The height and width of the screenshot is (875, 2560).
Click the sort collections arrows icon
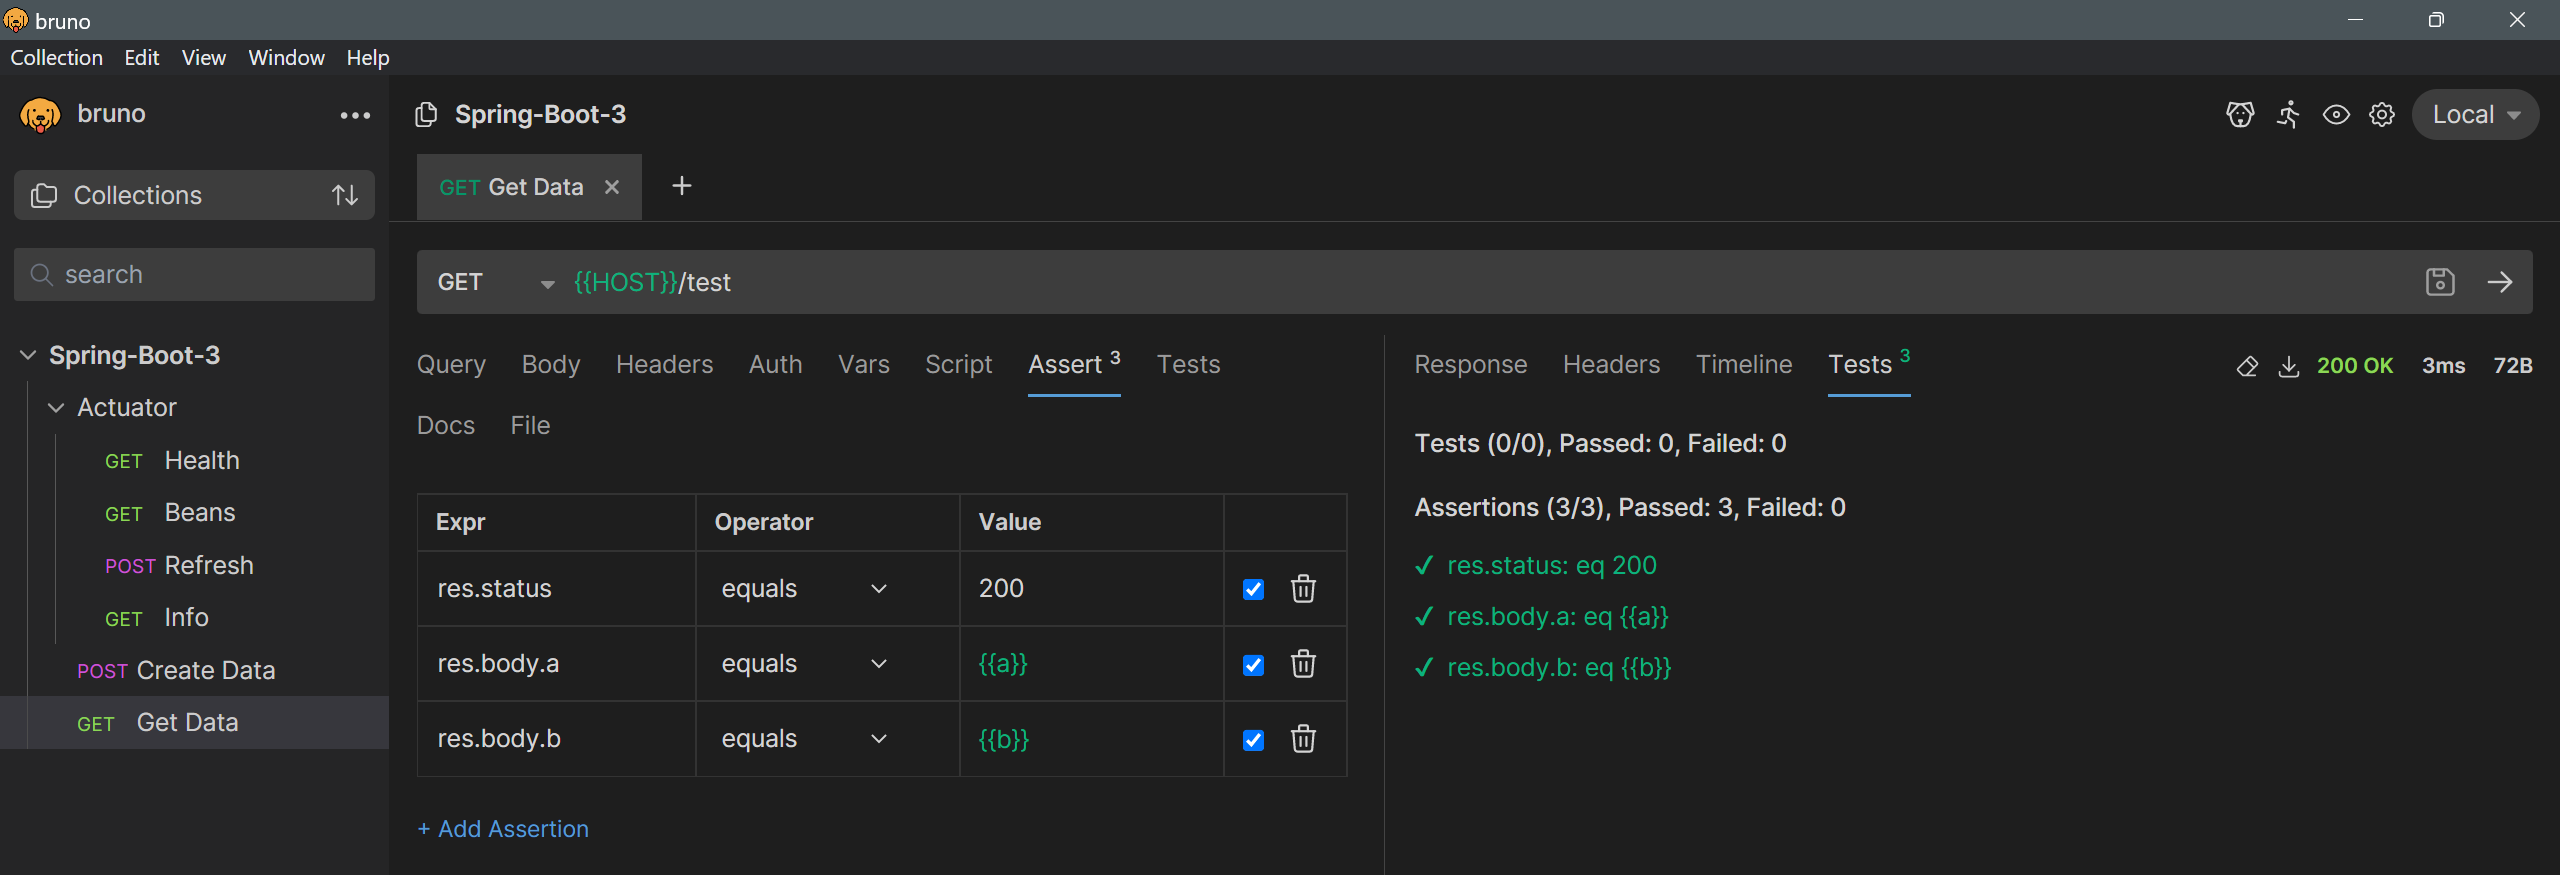(345, 195)
